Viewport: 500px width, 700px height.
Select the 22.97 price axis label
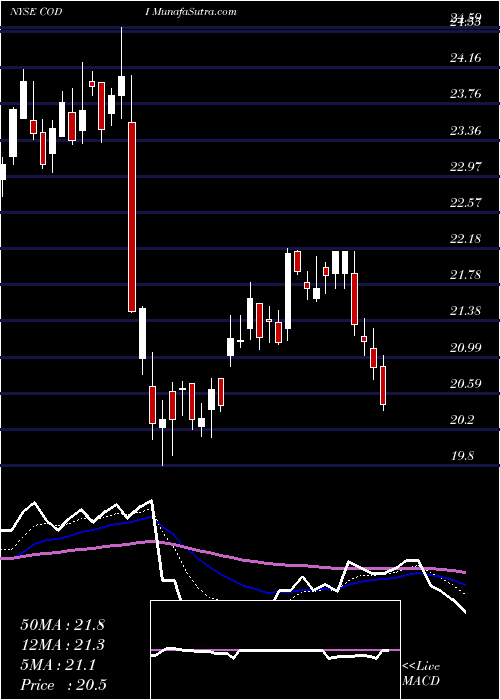(x=466, y=167)
